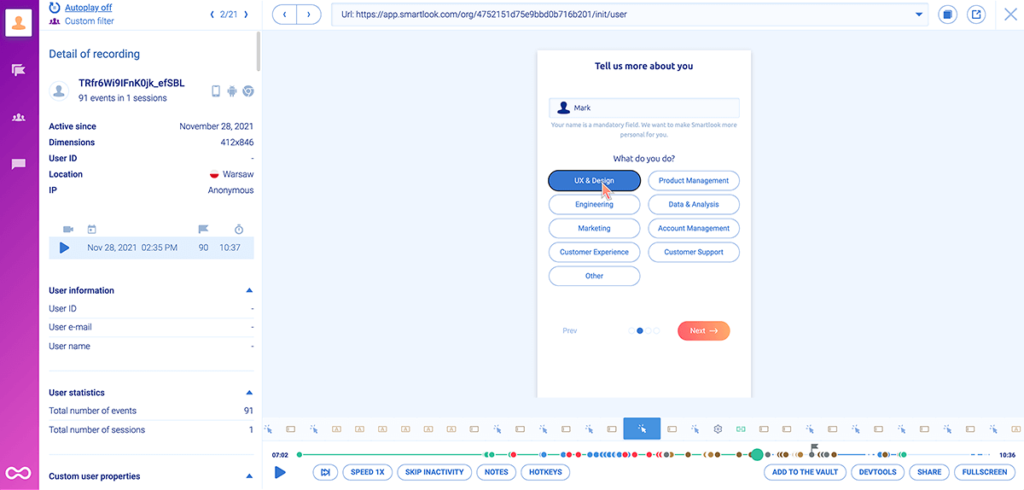Select the Engineering option in the form
Image resolution: width=1024 pixels, height=490 pixels.
click(x=594, y=204)
